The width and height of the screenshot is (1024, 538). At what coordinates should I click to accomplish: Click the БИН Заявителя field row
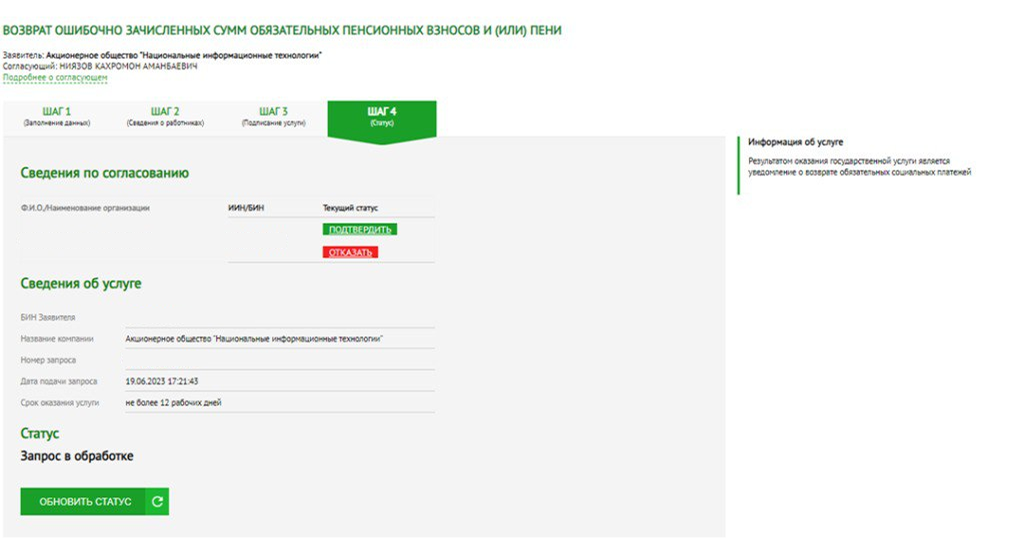(x=226, y=317)
